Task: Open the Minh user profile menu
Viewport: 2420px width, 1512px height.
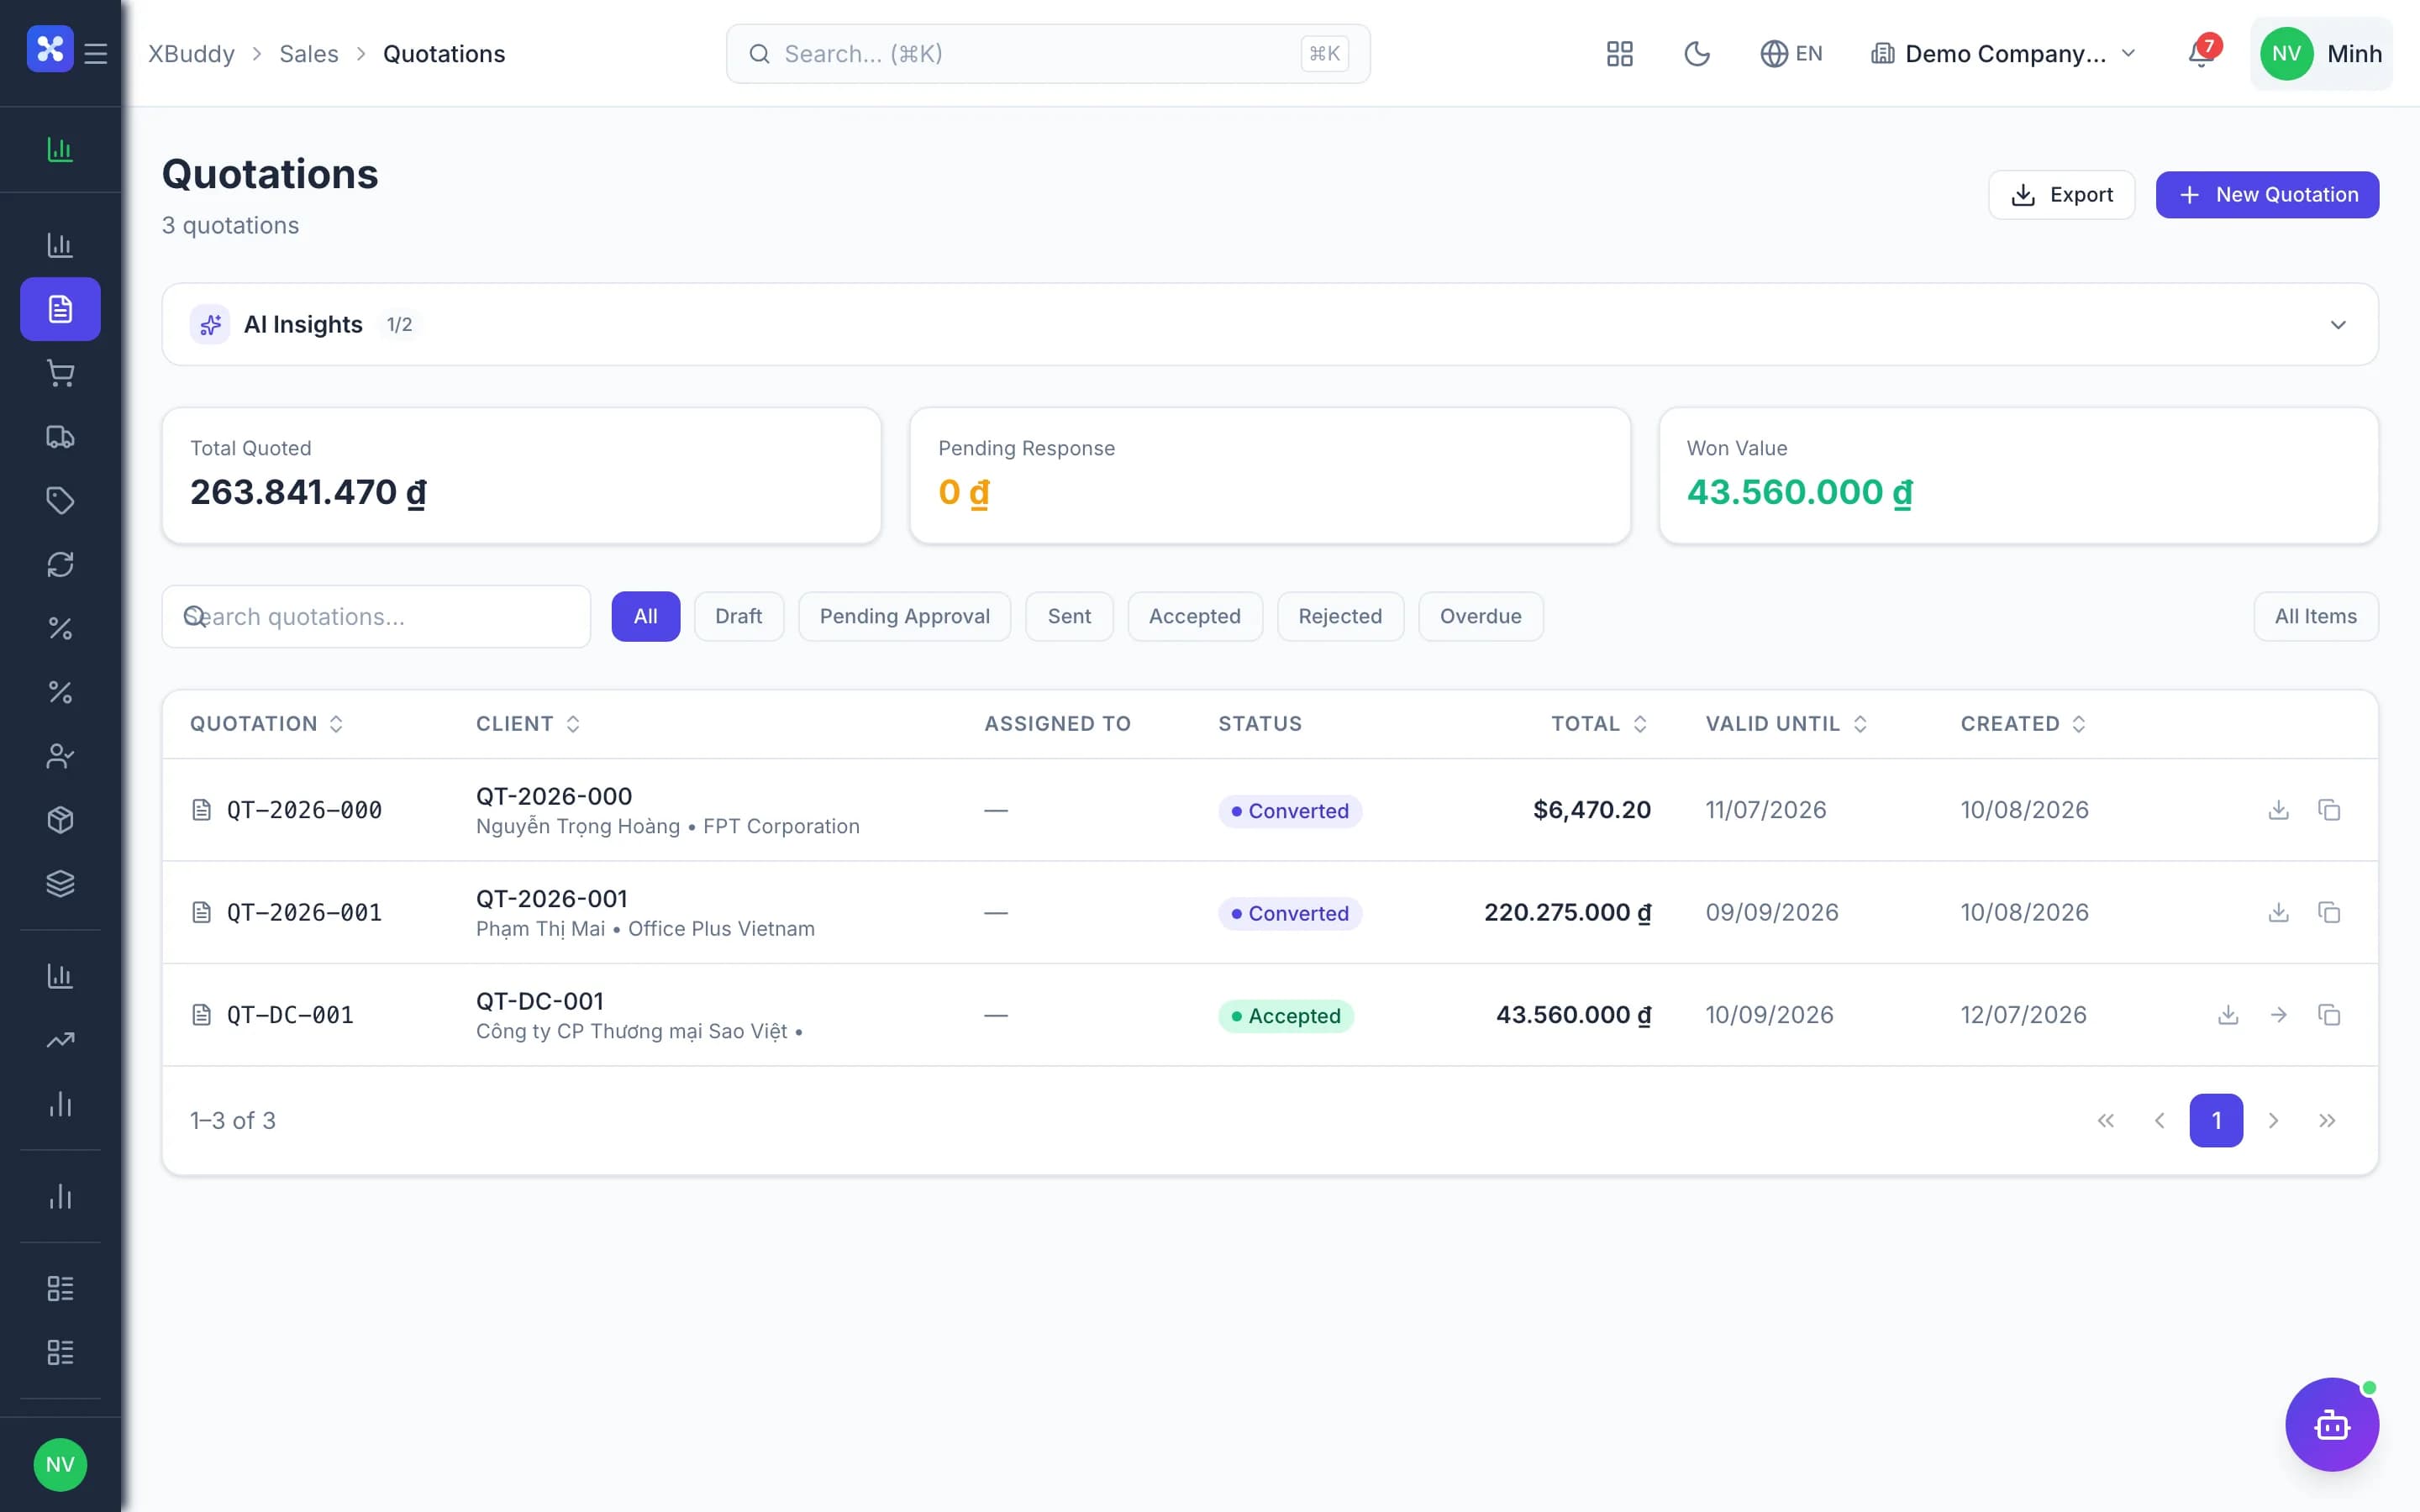Action: click(x=2321, y=54)
